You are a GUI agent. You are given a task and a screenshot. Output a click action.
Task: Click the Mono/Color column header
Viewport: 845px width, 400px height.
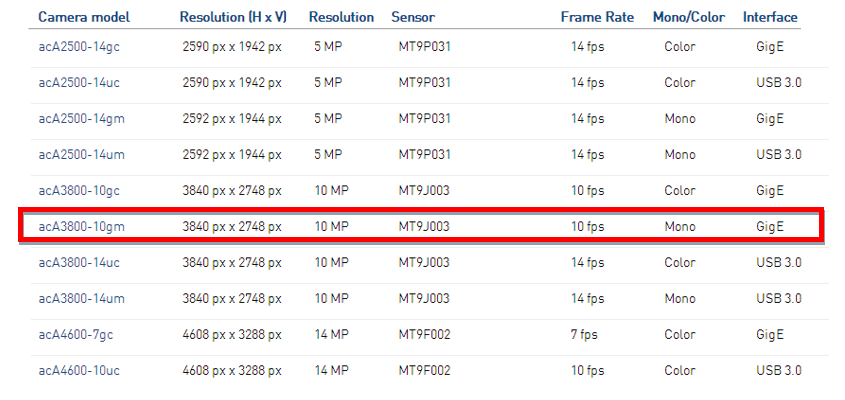tap(689, 17)
